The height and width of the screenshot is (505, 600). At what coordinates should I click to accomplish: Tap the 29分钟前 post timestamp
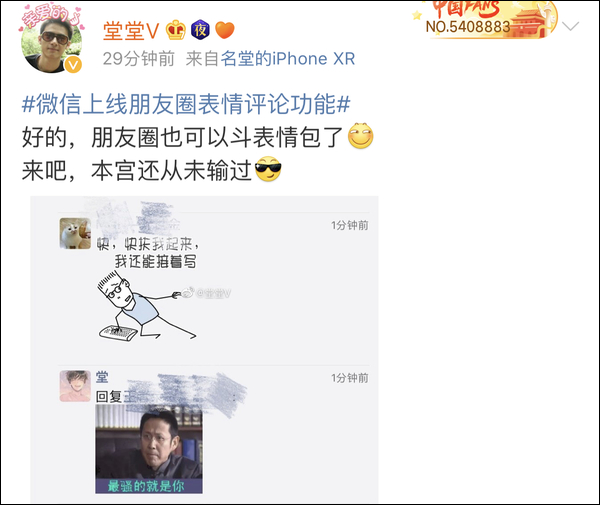click(139, 59)
